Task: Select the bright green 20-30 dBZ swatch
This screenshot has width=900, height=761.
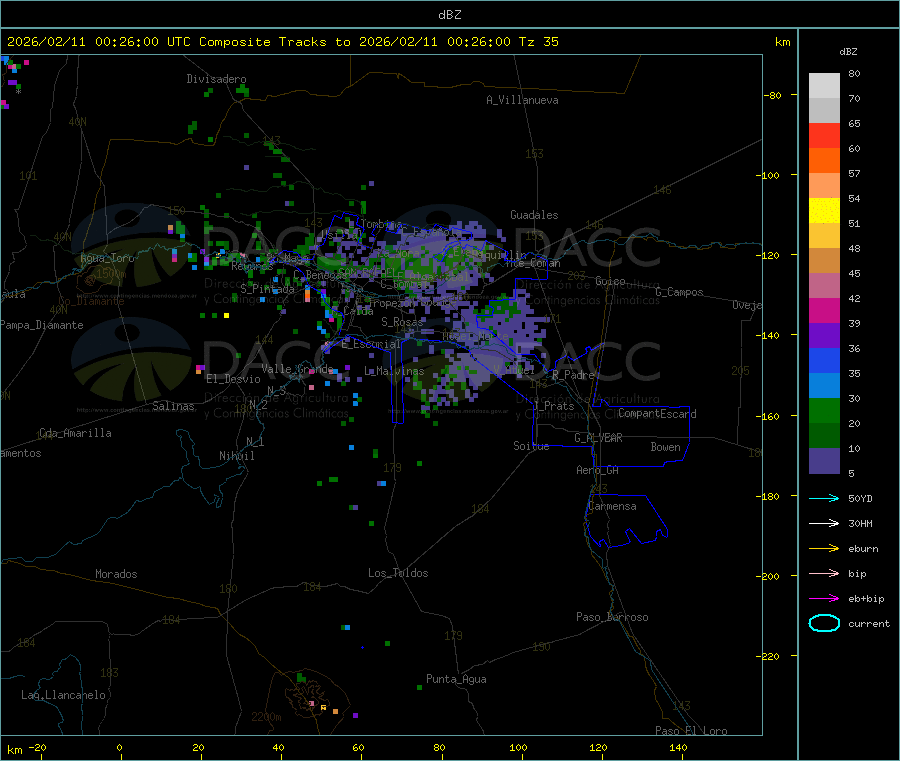Action: click(x=824, y=410)
